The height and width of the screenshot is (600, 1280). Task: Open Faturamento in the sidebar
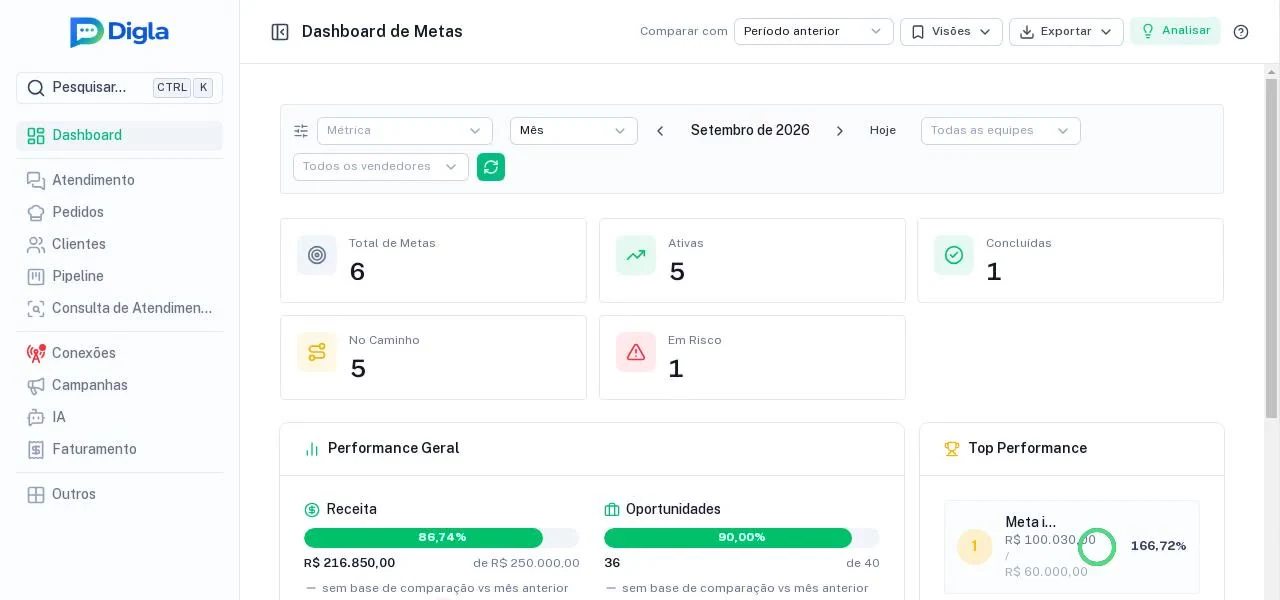(x=119, y=449)
